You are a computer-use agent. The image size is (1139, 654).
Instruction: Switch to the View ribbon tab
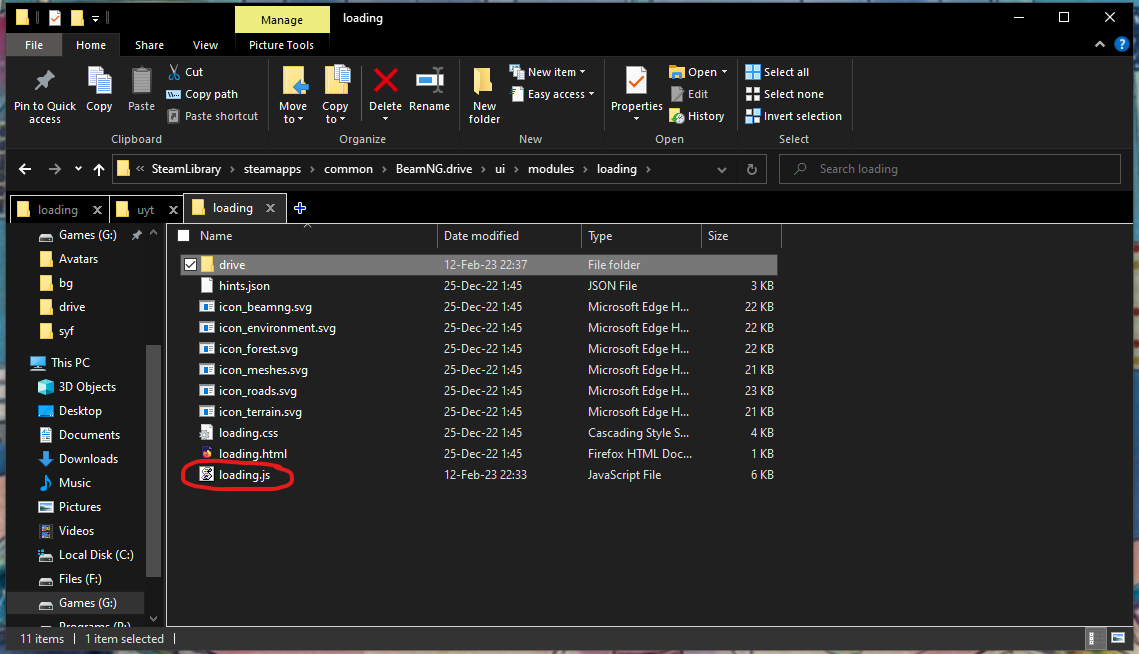coord(205,45)
